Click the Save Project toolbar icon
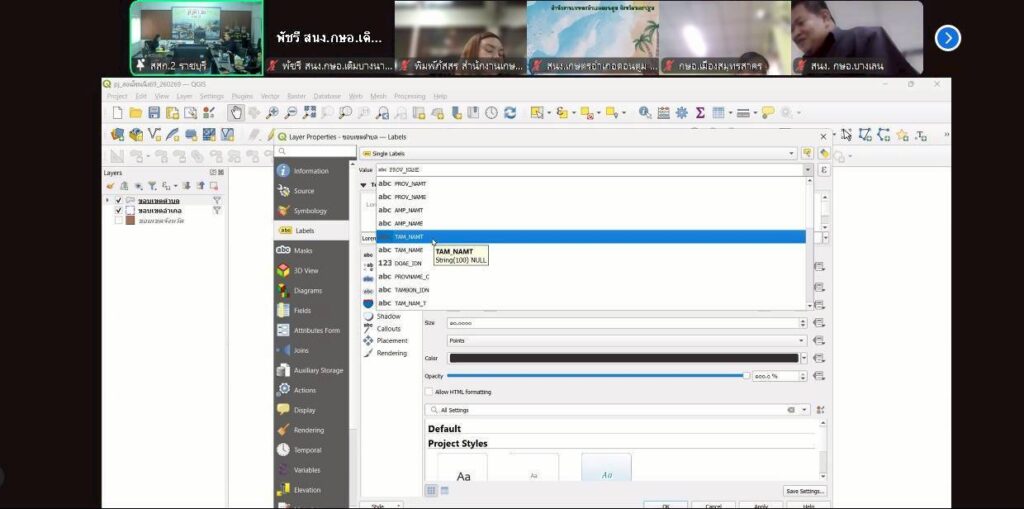The height and width of the screenshot is (509, 1024). 154,113
